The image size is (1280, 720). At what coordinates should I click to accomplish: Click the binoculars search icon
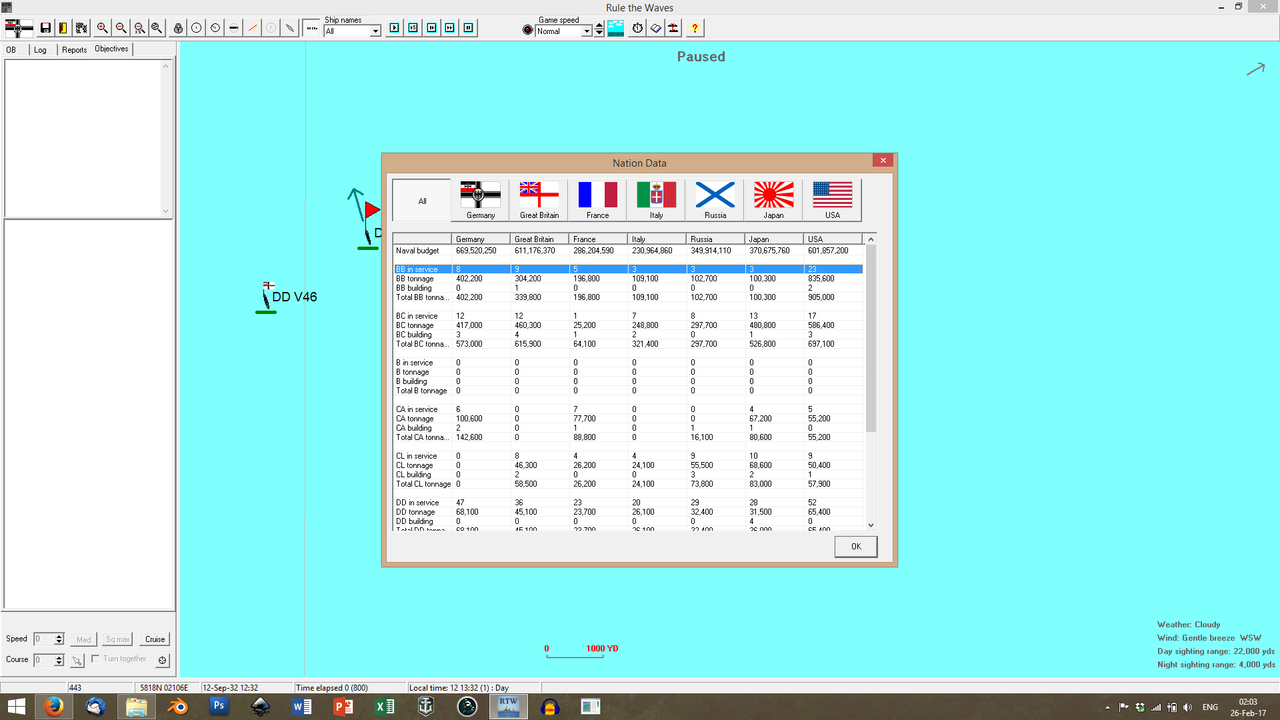158,28
